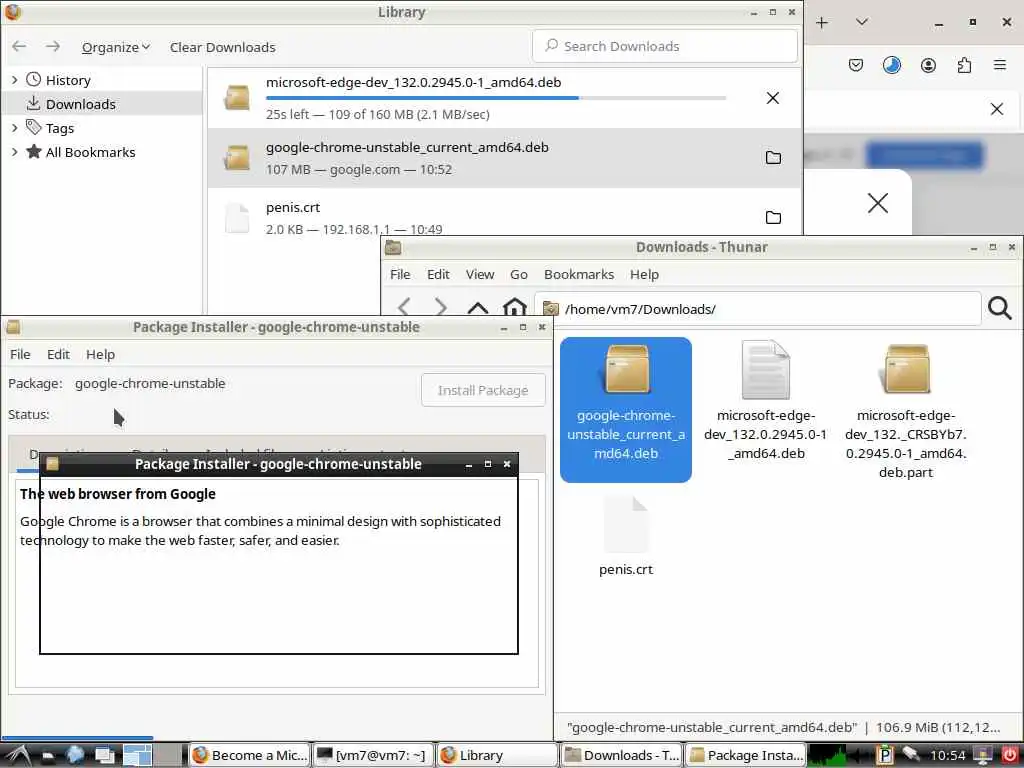The width and height of the screenshot is (1024, 768).
Task: Expand the History tree item
Action: [x=14, y=80]
